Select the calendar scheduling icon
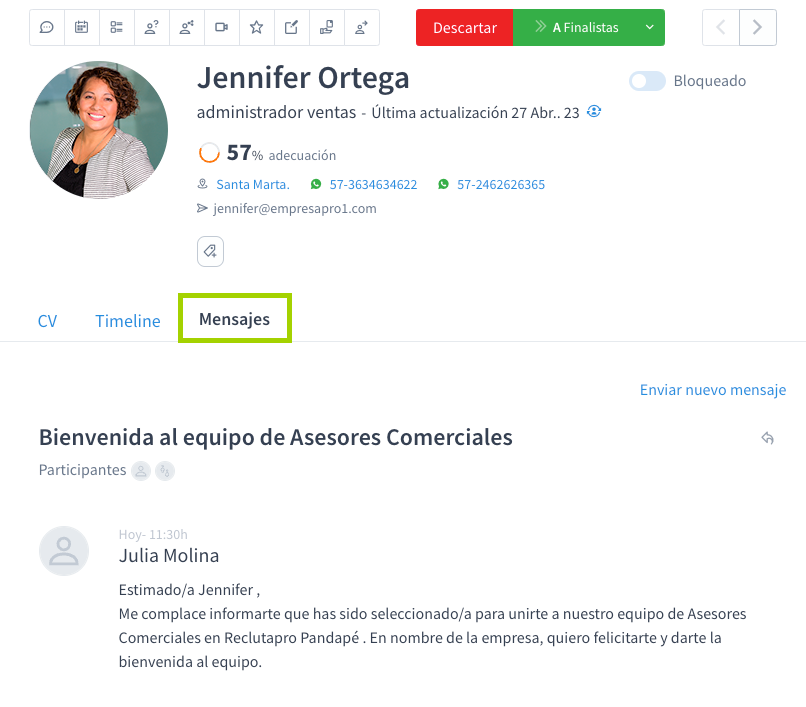Viewport: 806px width, 707px height. (x=81, y=27)
